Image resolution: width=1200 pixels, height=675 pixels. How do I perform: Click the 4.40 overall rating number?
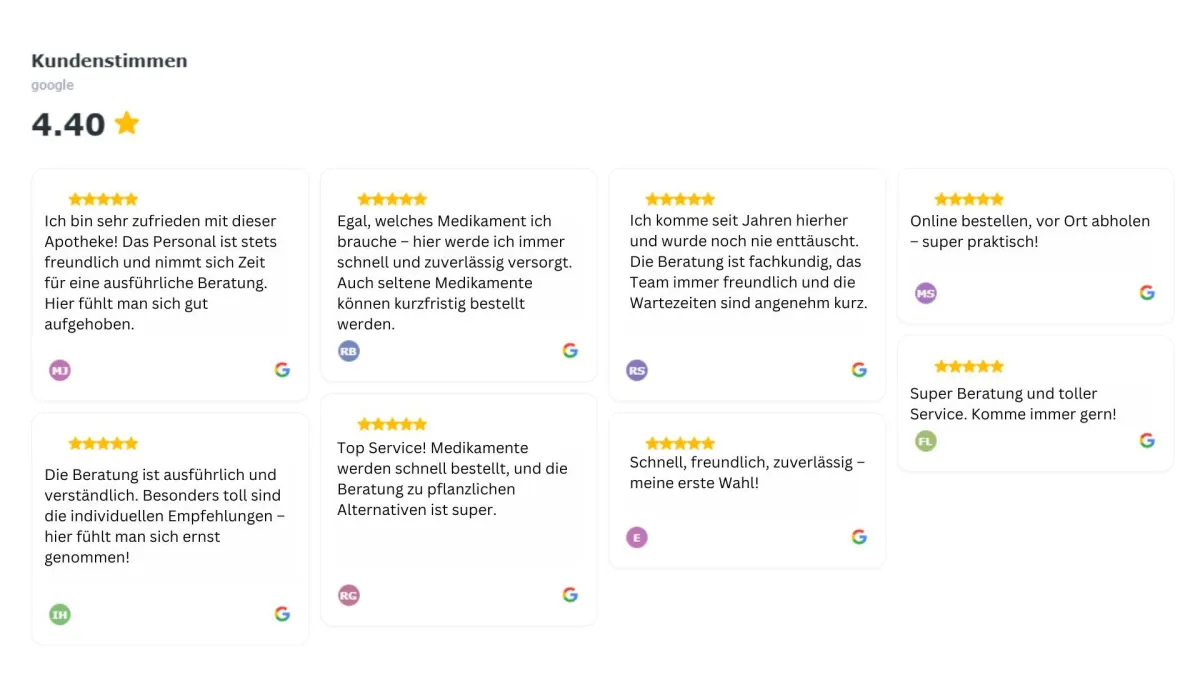coord(68,124)
